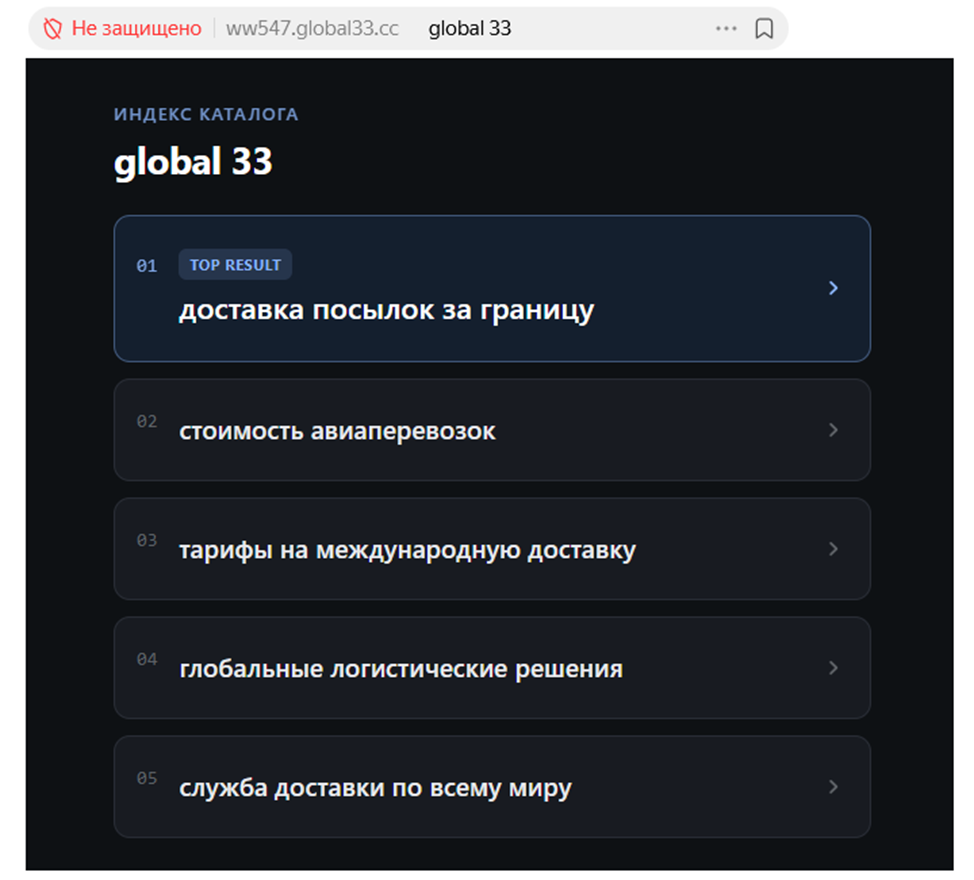Click the 'Не защищено' security warning icon

(53, 29)
